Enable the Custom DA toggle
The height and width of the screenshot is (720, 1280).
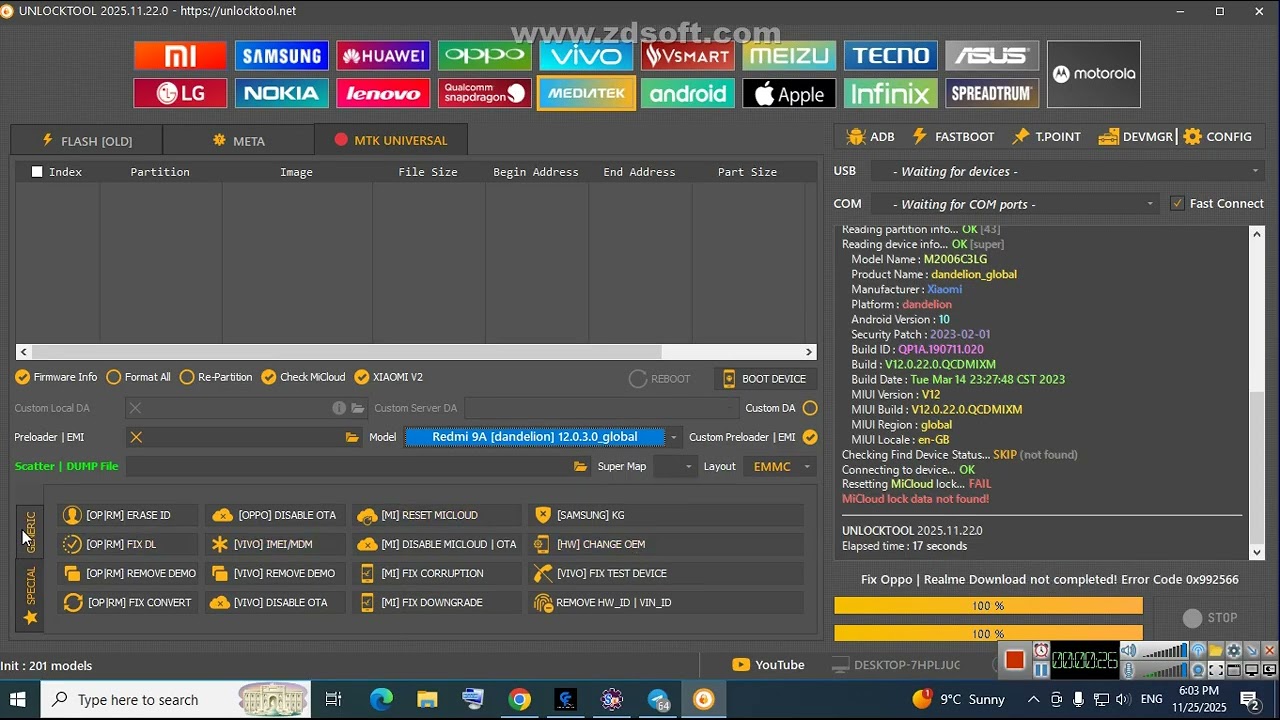810,408
